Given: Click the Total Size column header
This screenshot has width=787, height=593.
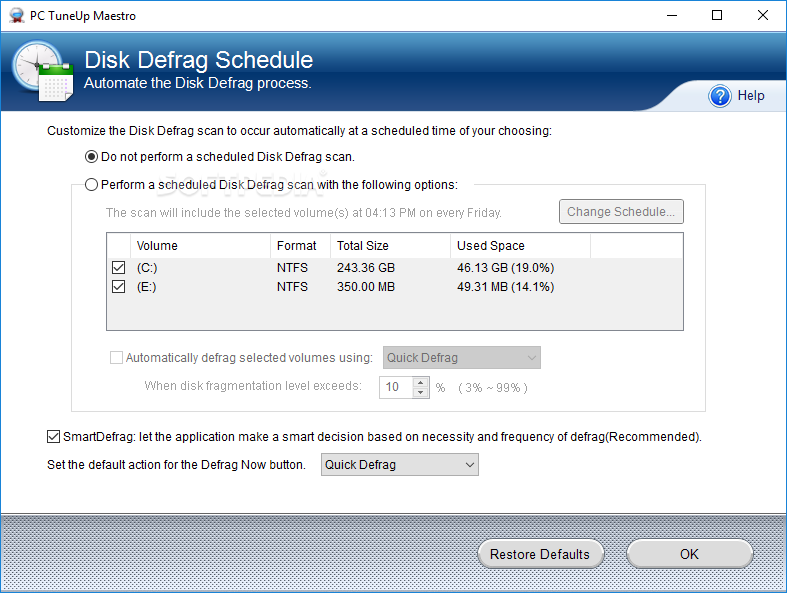Looking at the screenshot, I should coord(390,246).
